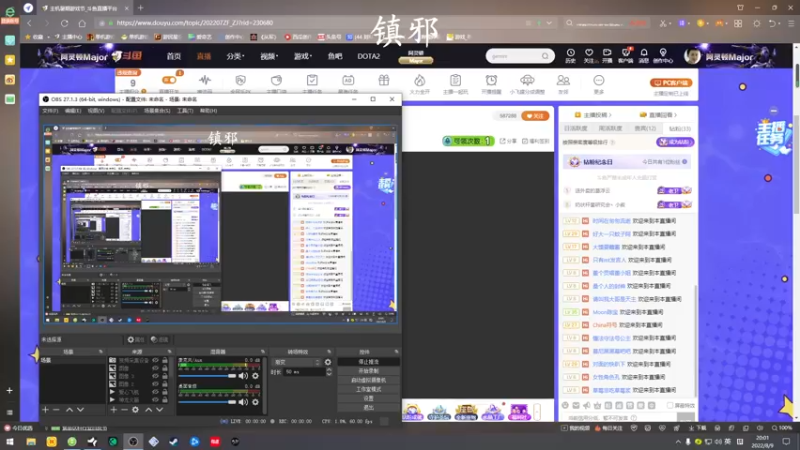Open Douyu 开播 broadcast icon in header
The height and width of the screenshot is (450, 800).
coord(607,55)
